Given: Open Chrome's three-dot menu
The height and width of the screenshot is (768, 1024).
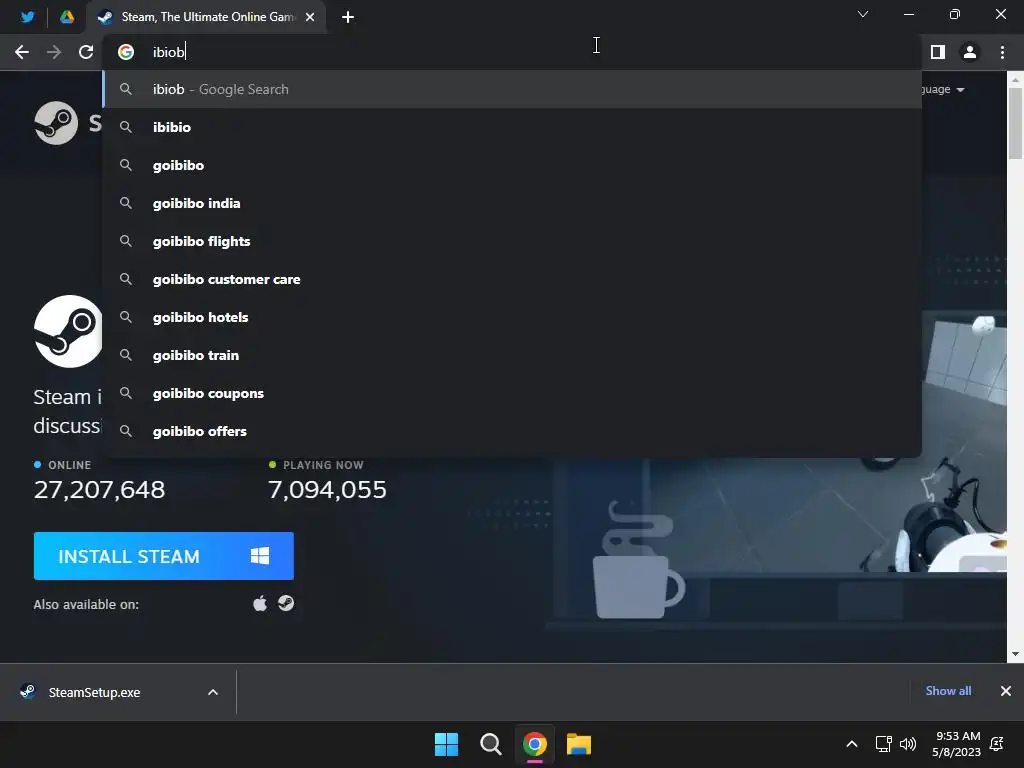Looking at the screenshot, I should coord(1002,52).
